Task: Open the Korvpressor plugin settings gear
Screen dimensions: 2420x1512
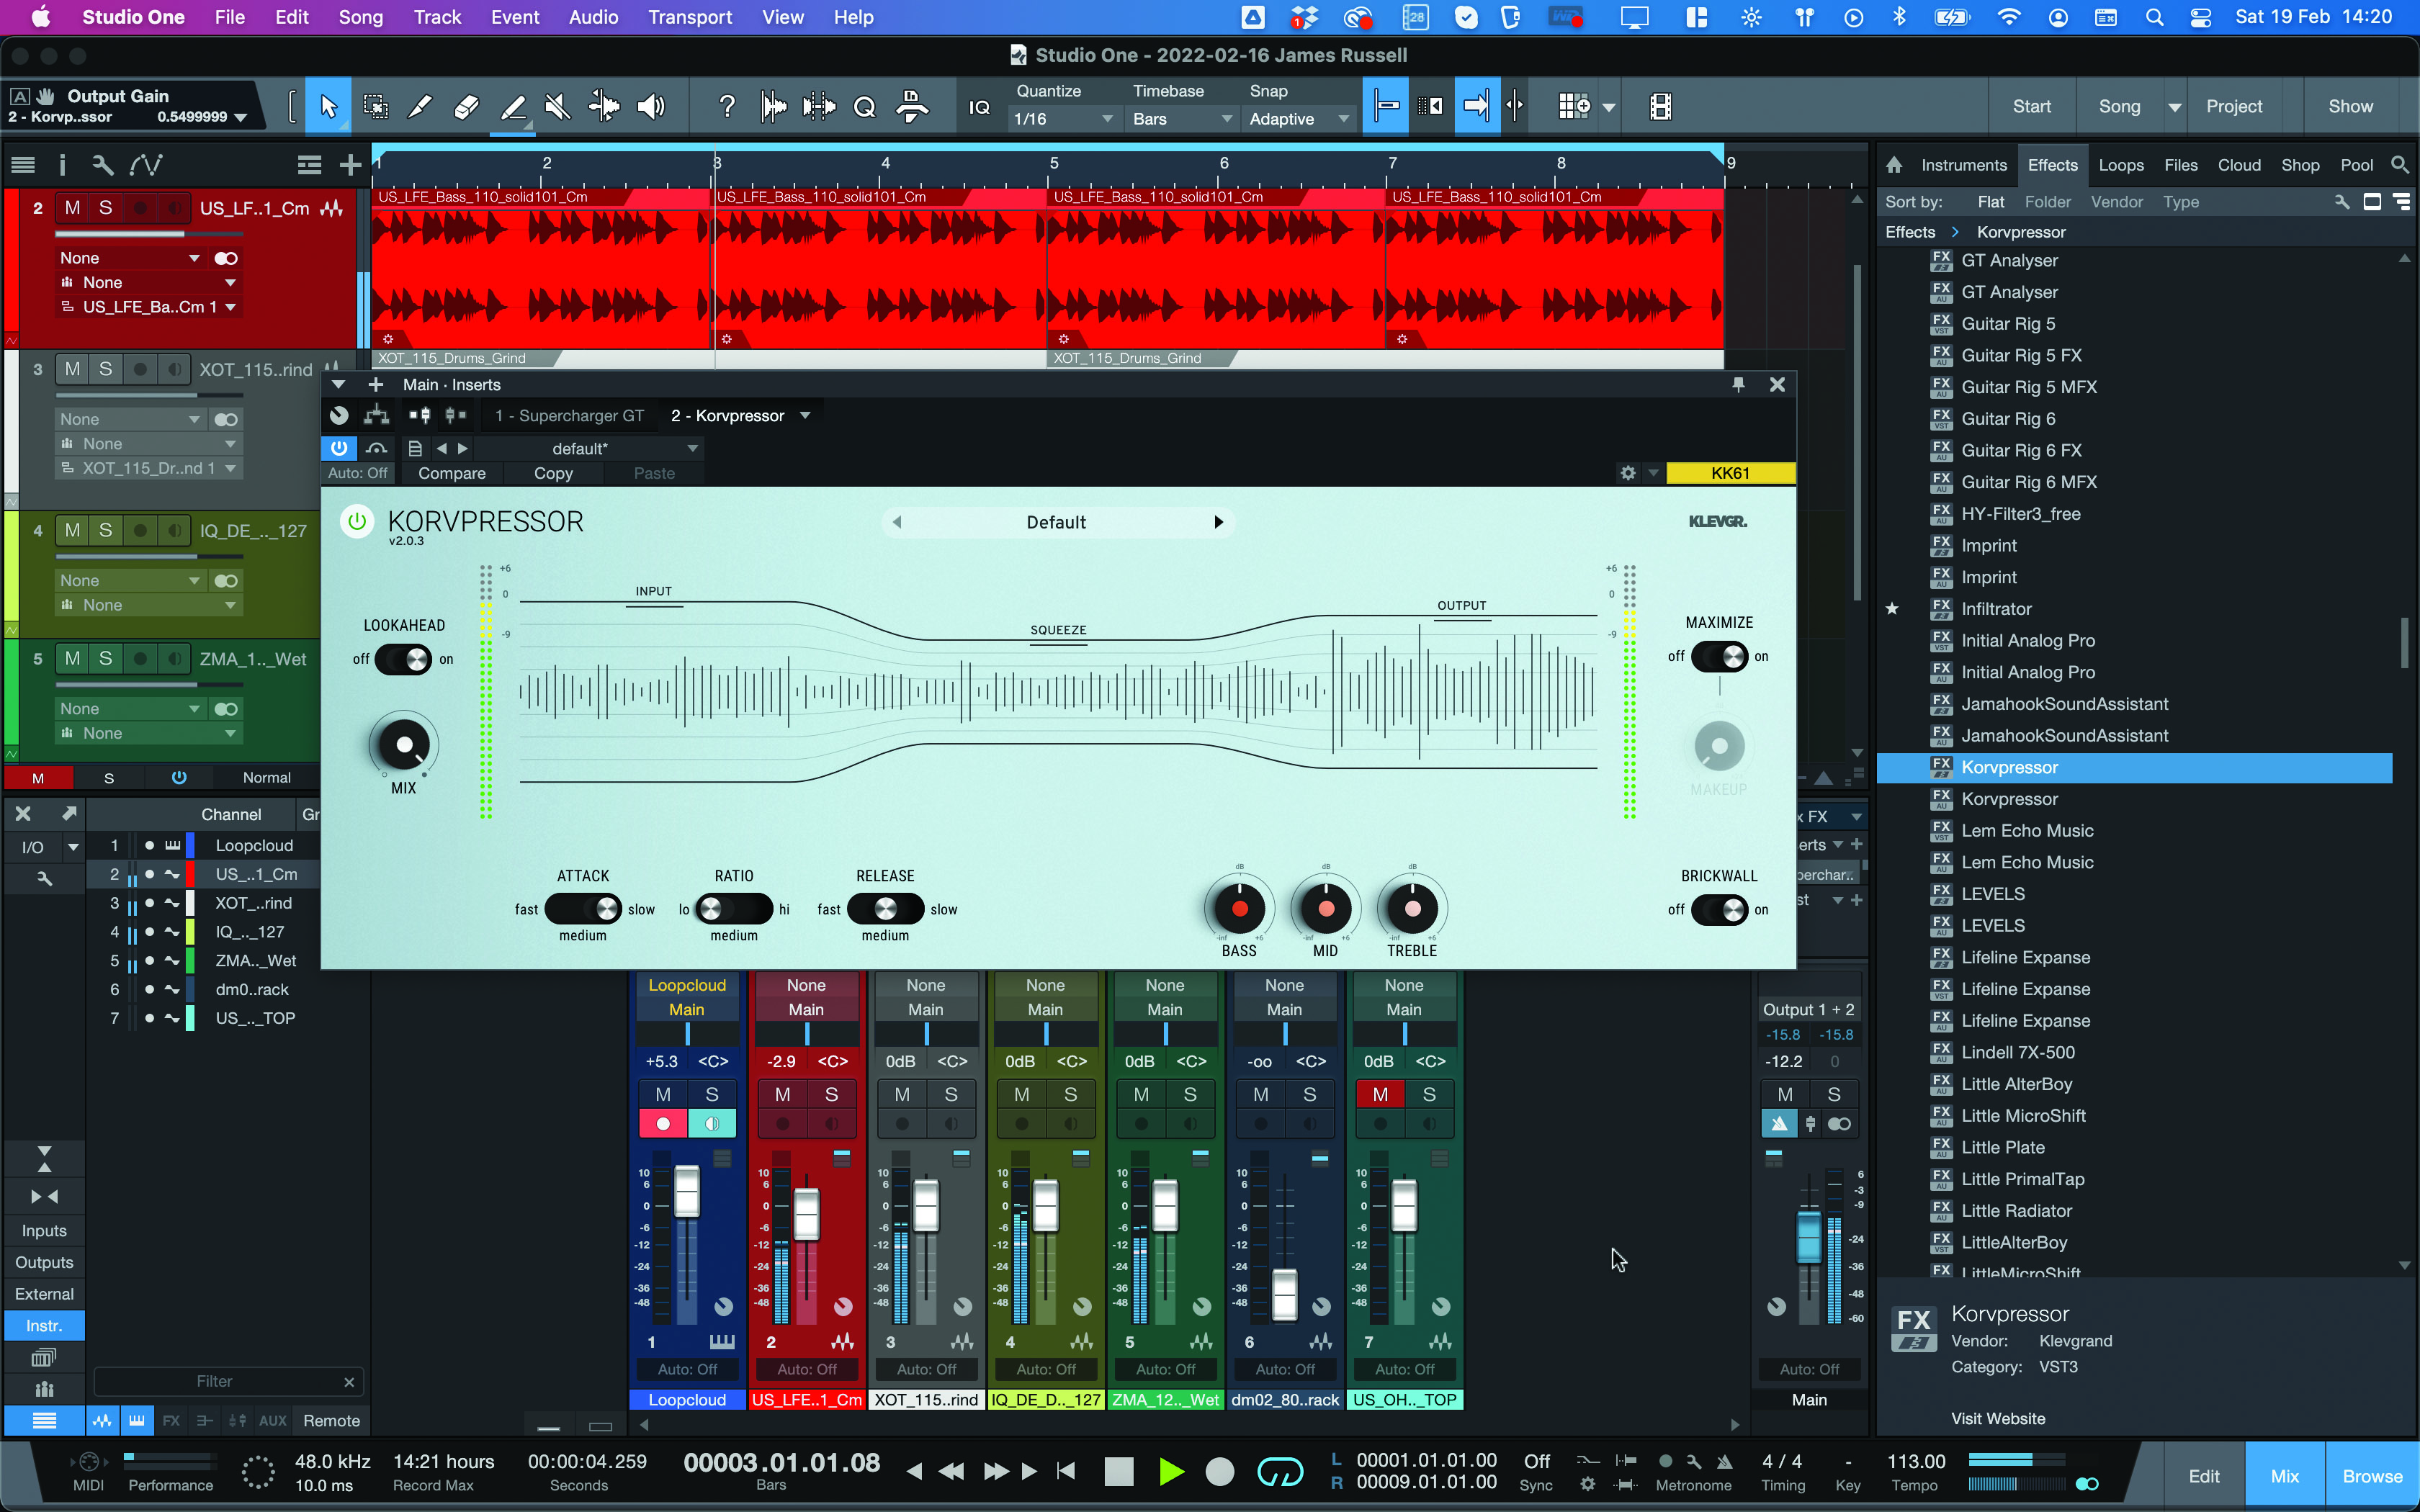Action: point(1627,473)
